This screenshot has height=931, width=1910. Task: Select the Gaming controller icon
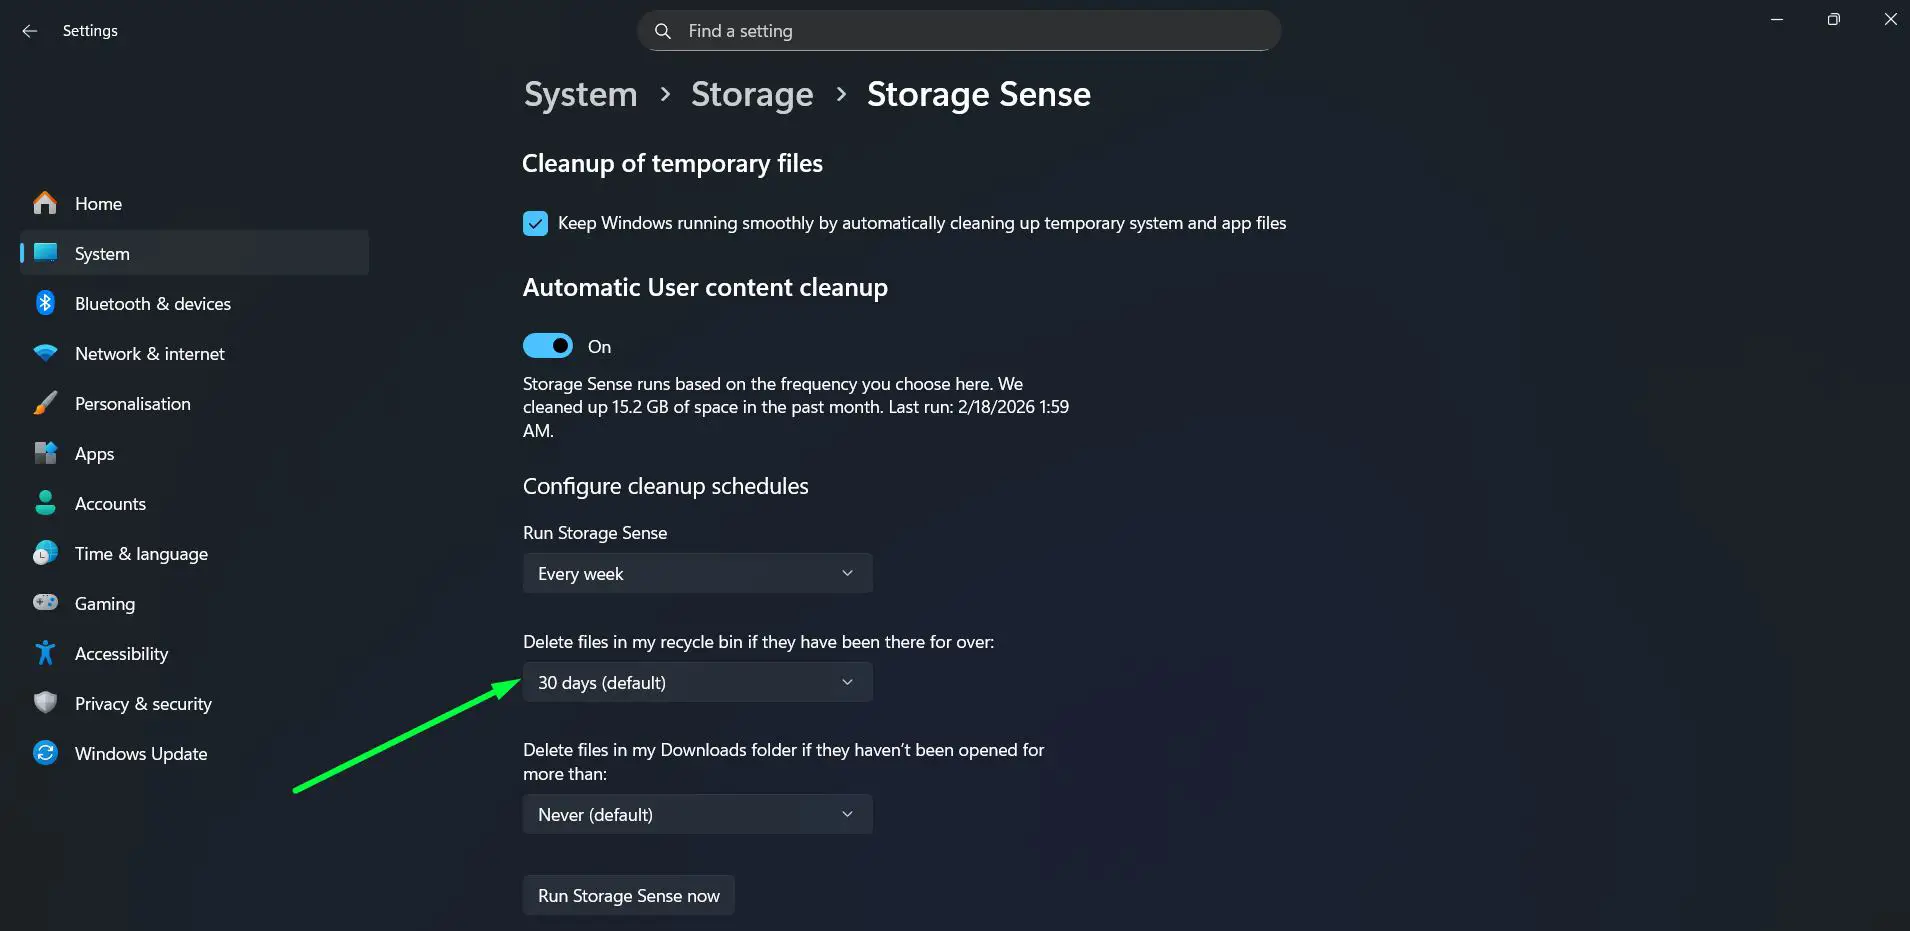click(45, 603)
